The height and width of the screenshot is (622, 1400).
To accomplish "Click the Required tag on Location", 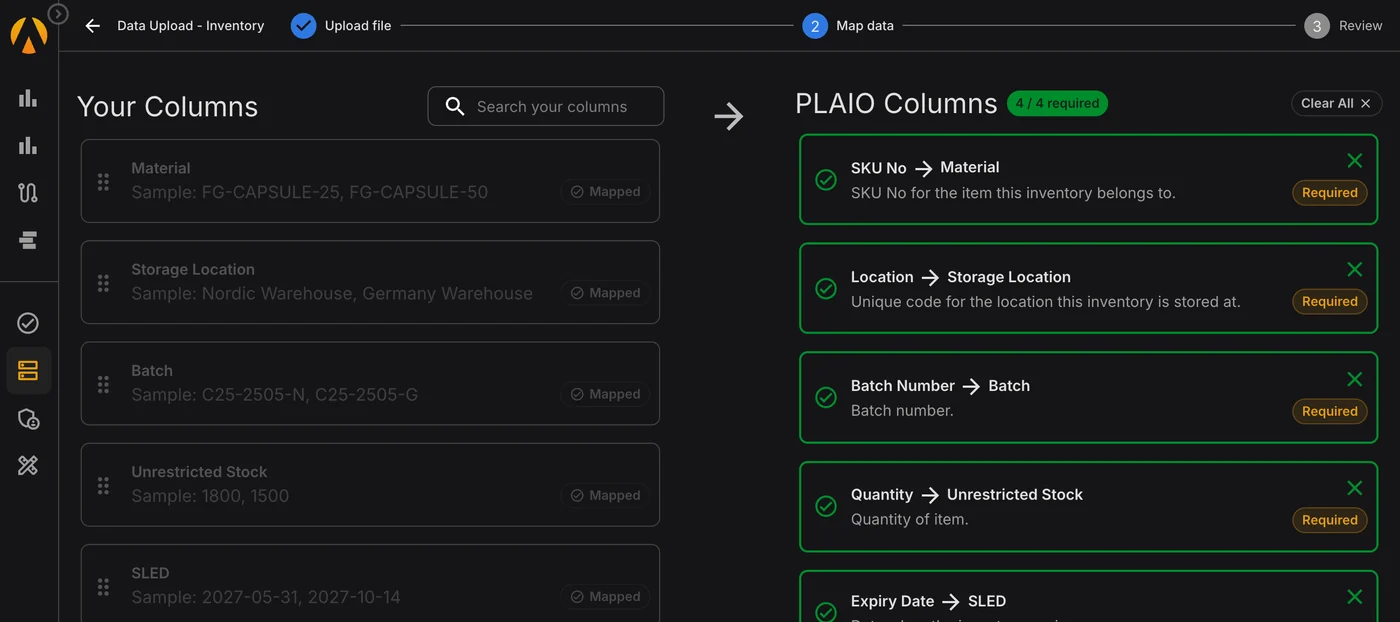I will point(1329,302).
